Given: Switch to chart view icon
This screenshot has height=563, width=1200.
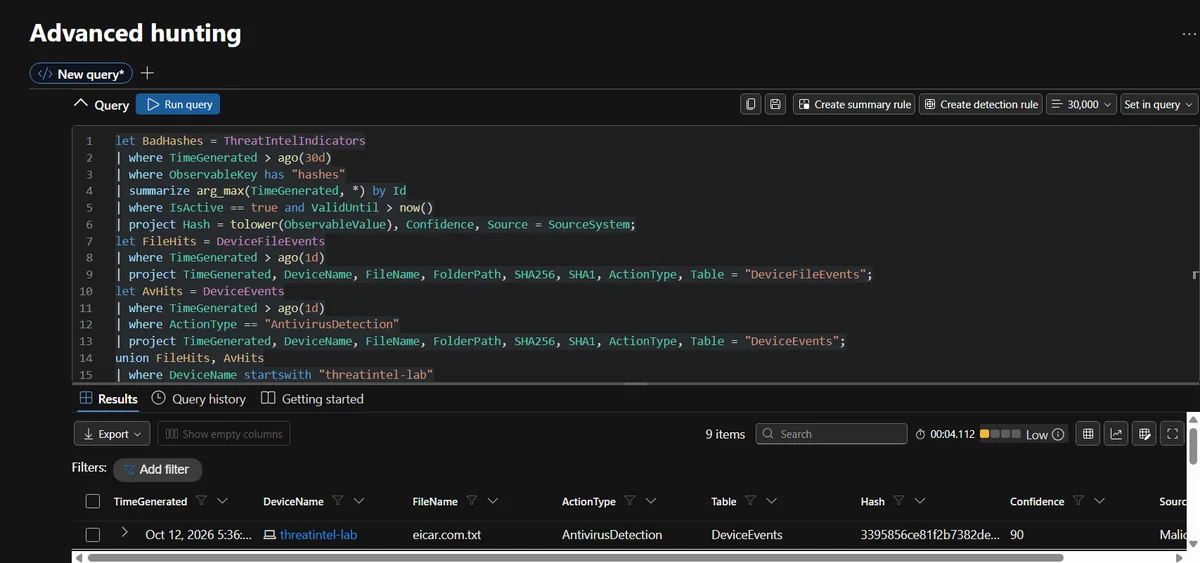Looking at the screenshot, I should 1117,434.
